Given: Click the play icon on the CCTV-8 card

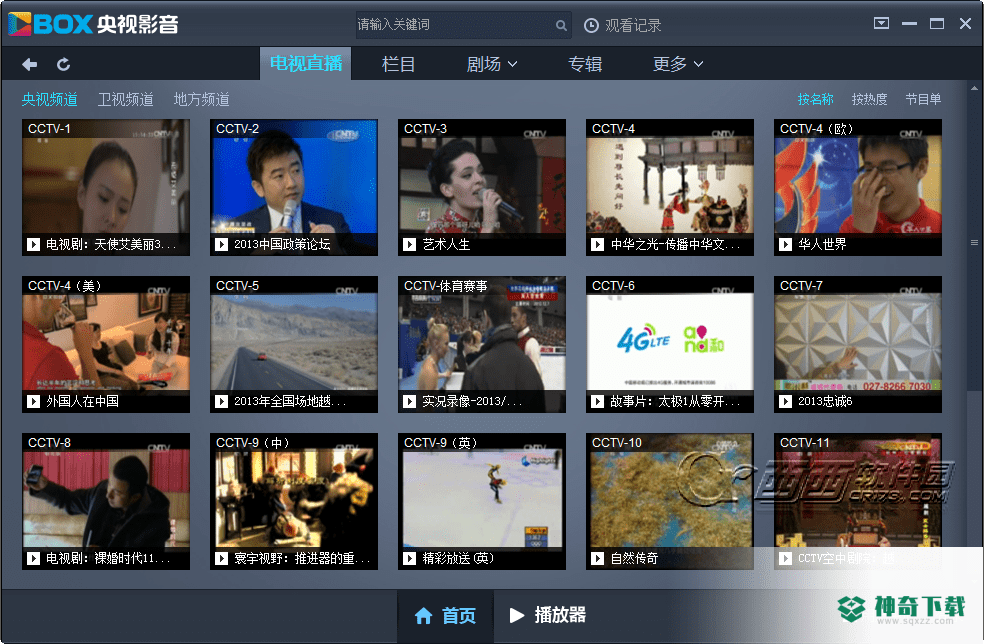Looking at the screenshot, I should 33,558.
